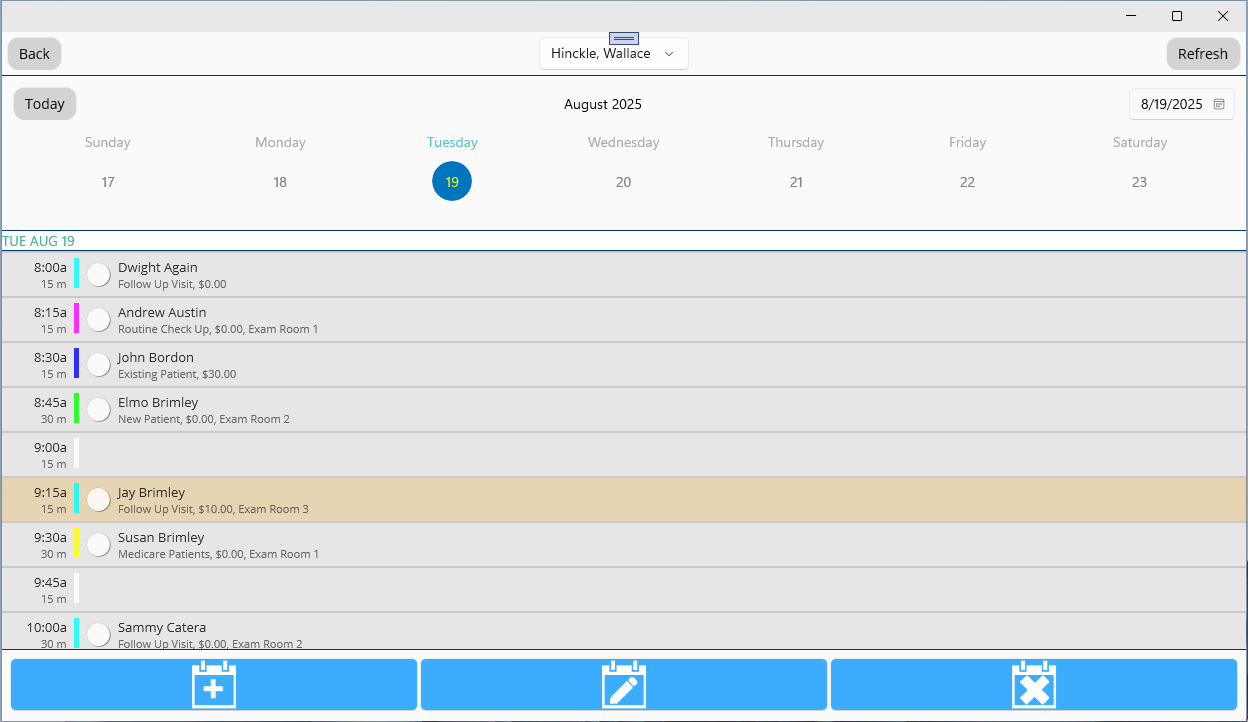1248x722 pixels.
Task: Select Friday 22 in week view
Action: click(968, 182)
